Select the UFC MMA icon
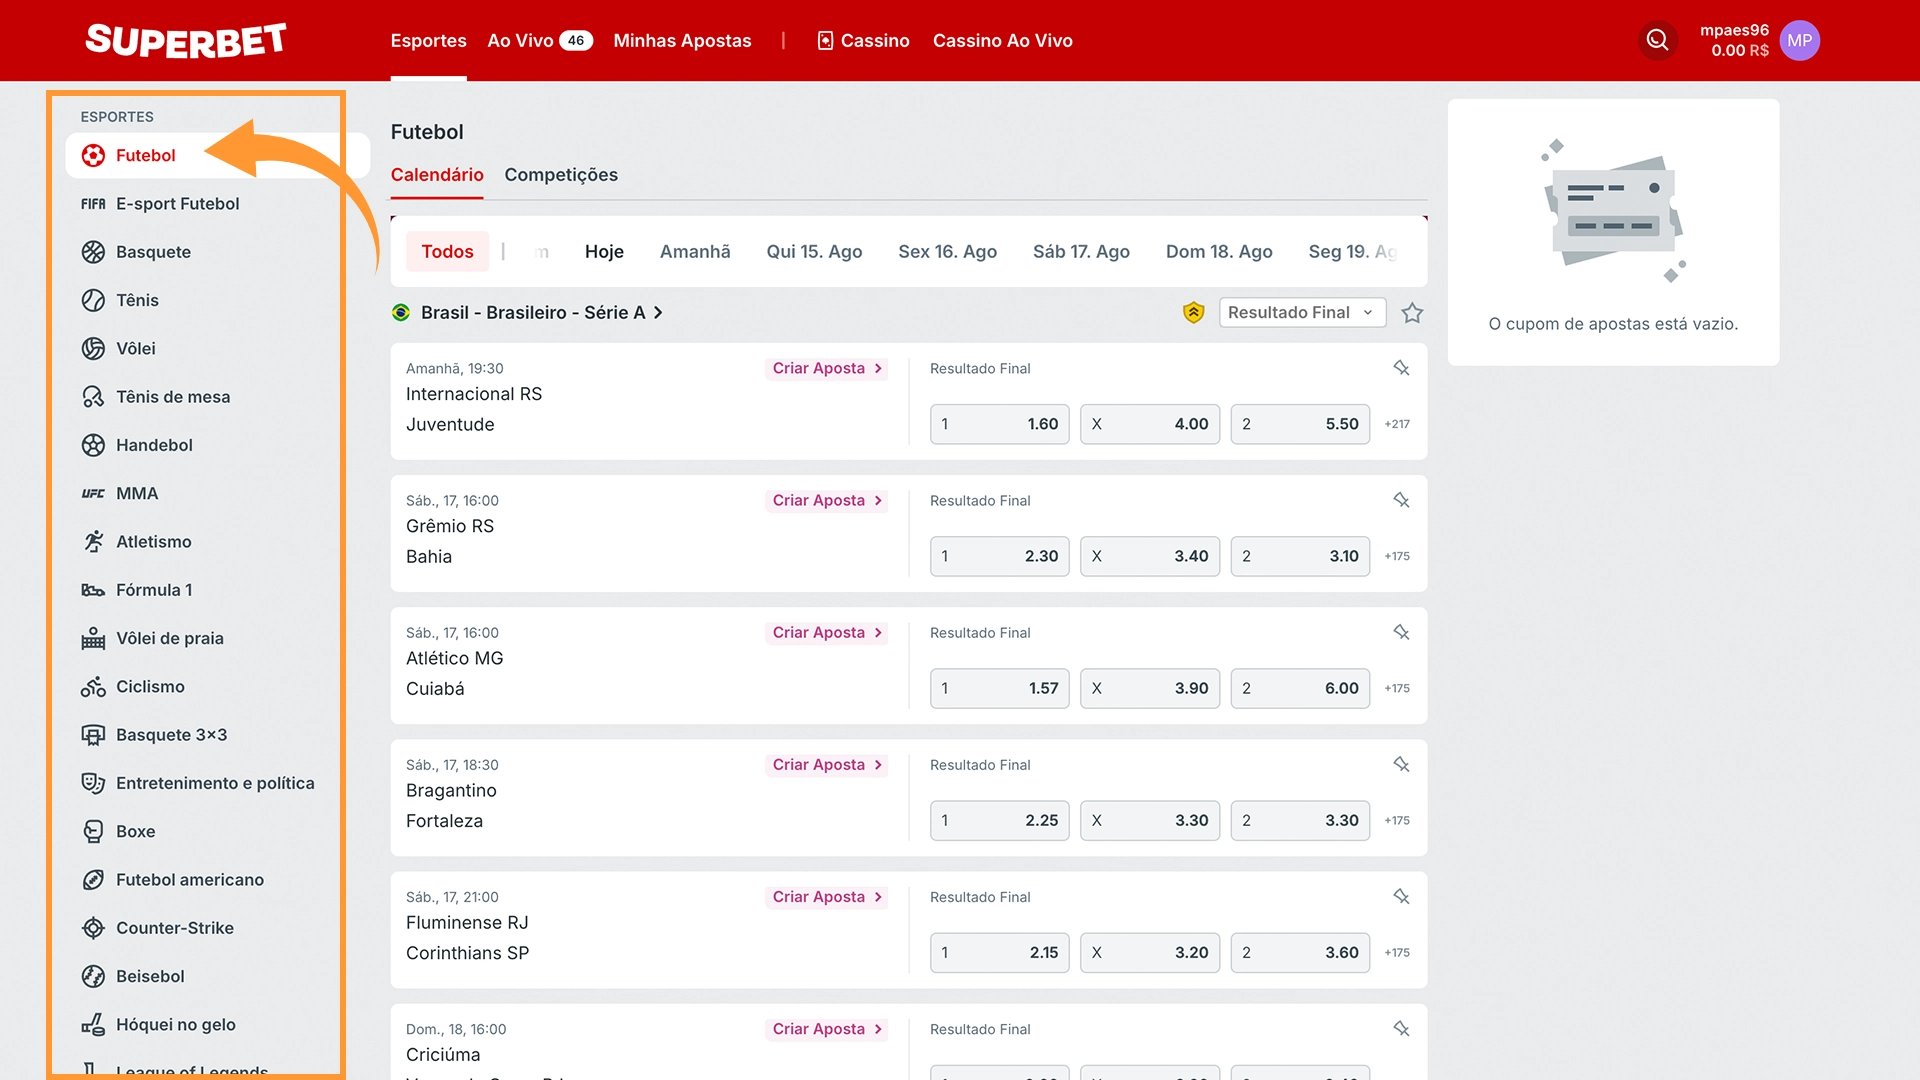Viewport: 1920px width, 1080px height. (93, 493)
